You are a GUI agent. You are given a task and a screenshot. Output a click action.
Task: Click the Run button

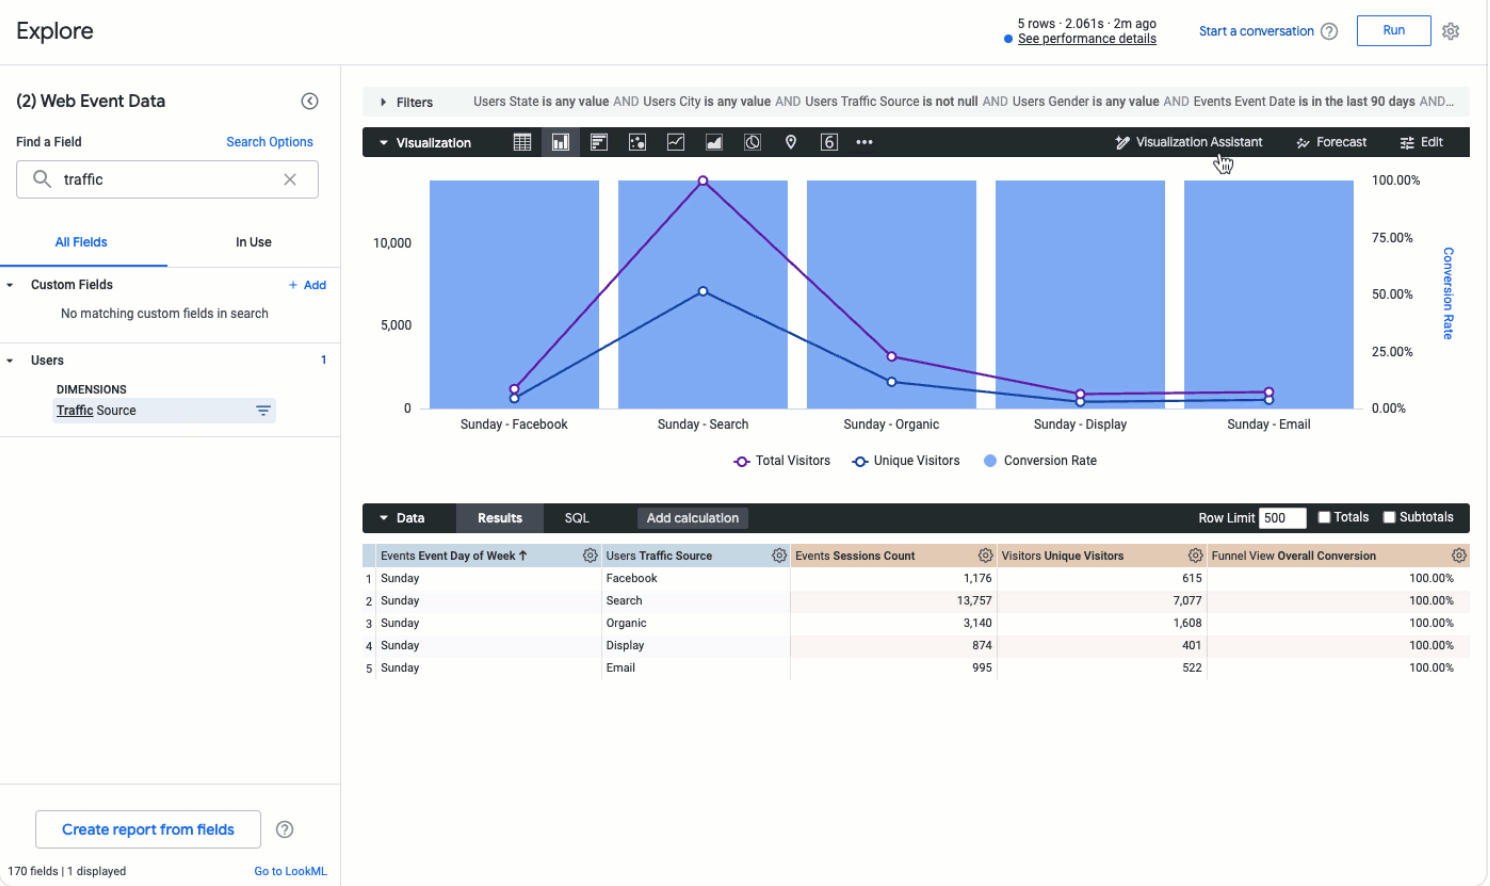coord(1394,31)
